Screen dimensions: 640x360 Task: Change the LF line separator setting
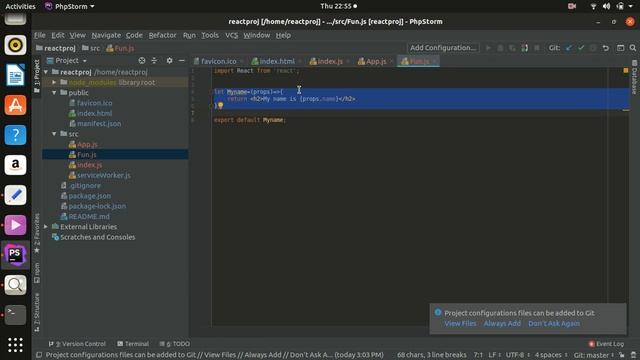pos(494,355)
